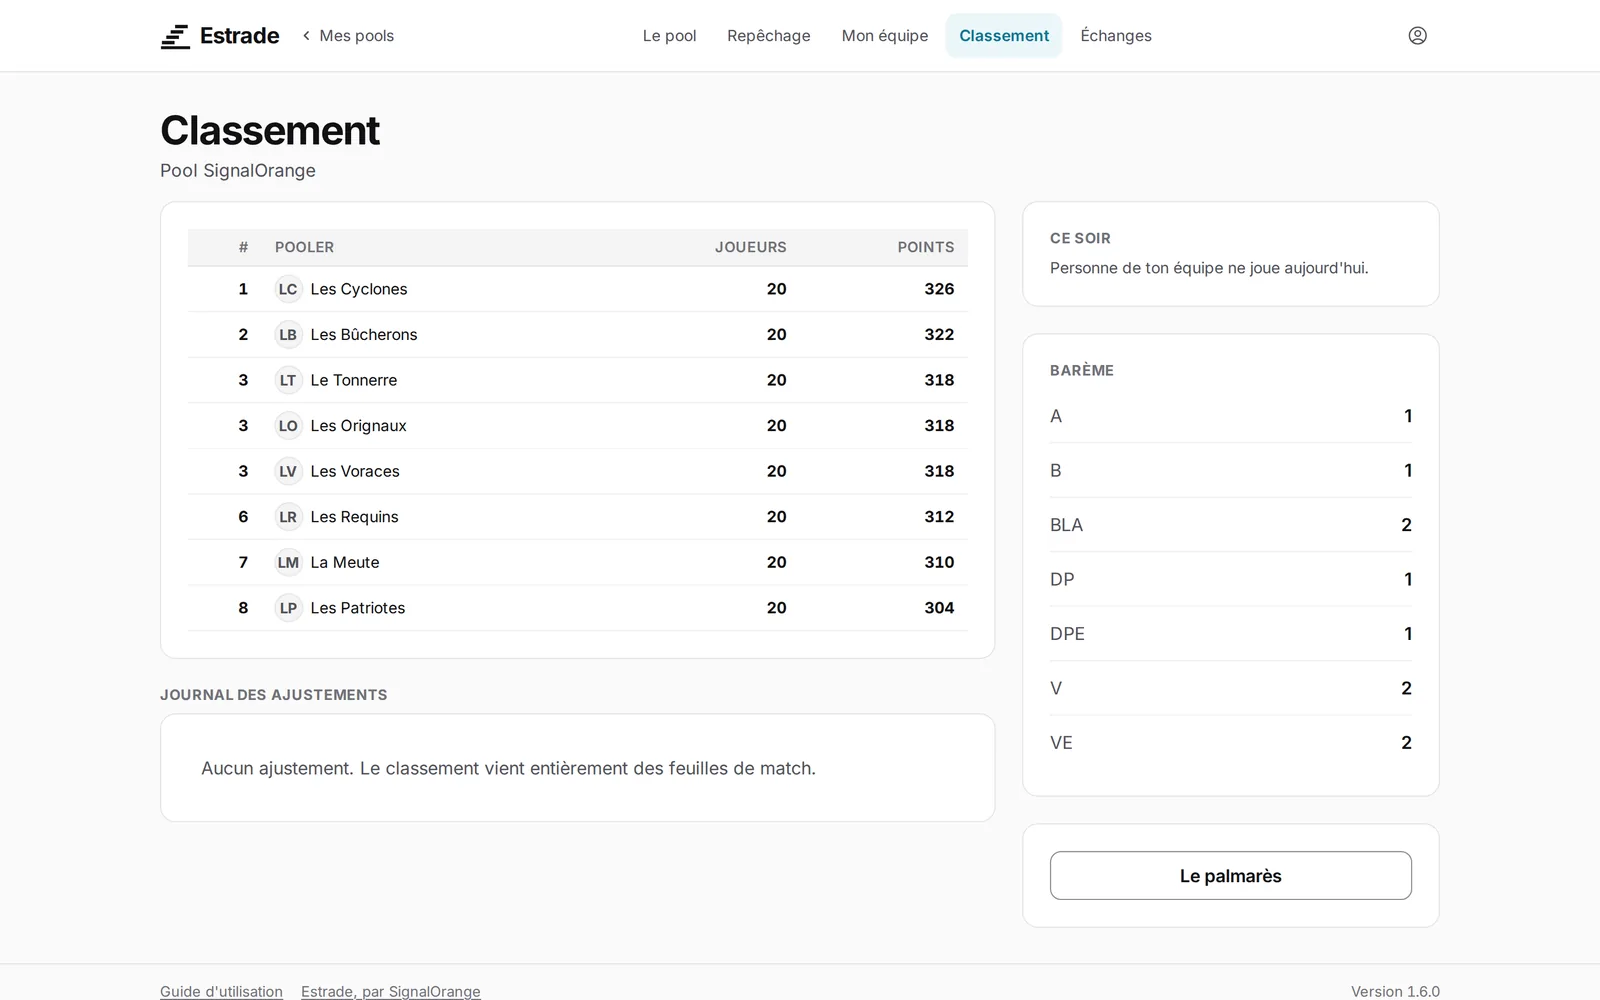Click the LO avatar for Les Orignaux
The image size is (1600, 1000).
pyautogui.click(x=288, y=426)
